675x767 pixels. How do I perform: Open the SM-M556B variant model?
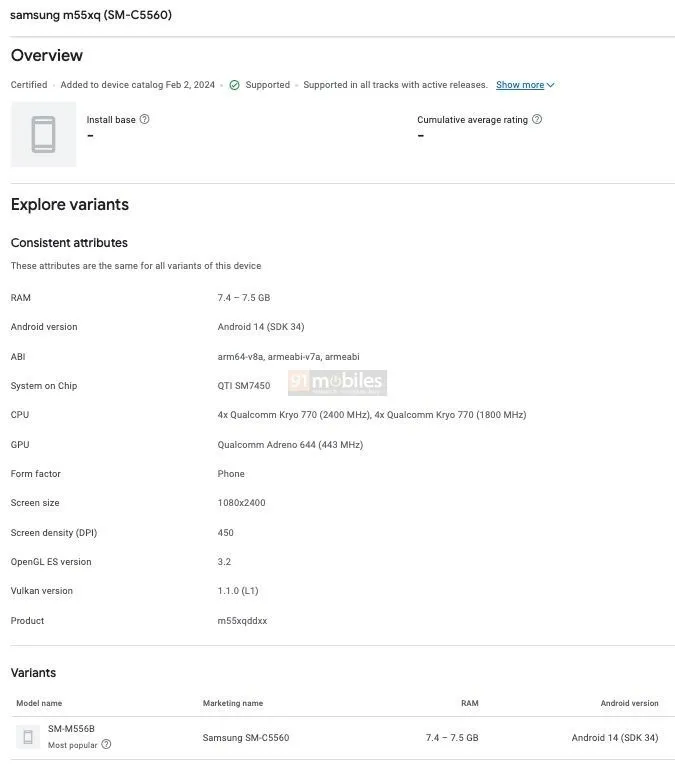point(71,729)
